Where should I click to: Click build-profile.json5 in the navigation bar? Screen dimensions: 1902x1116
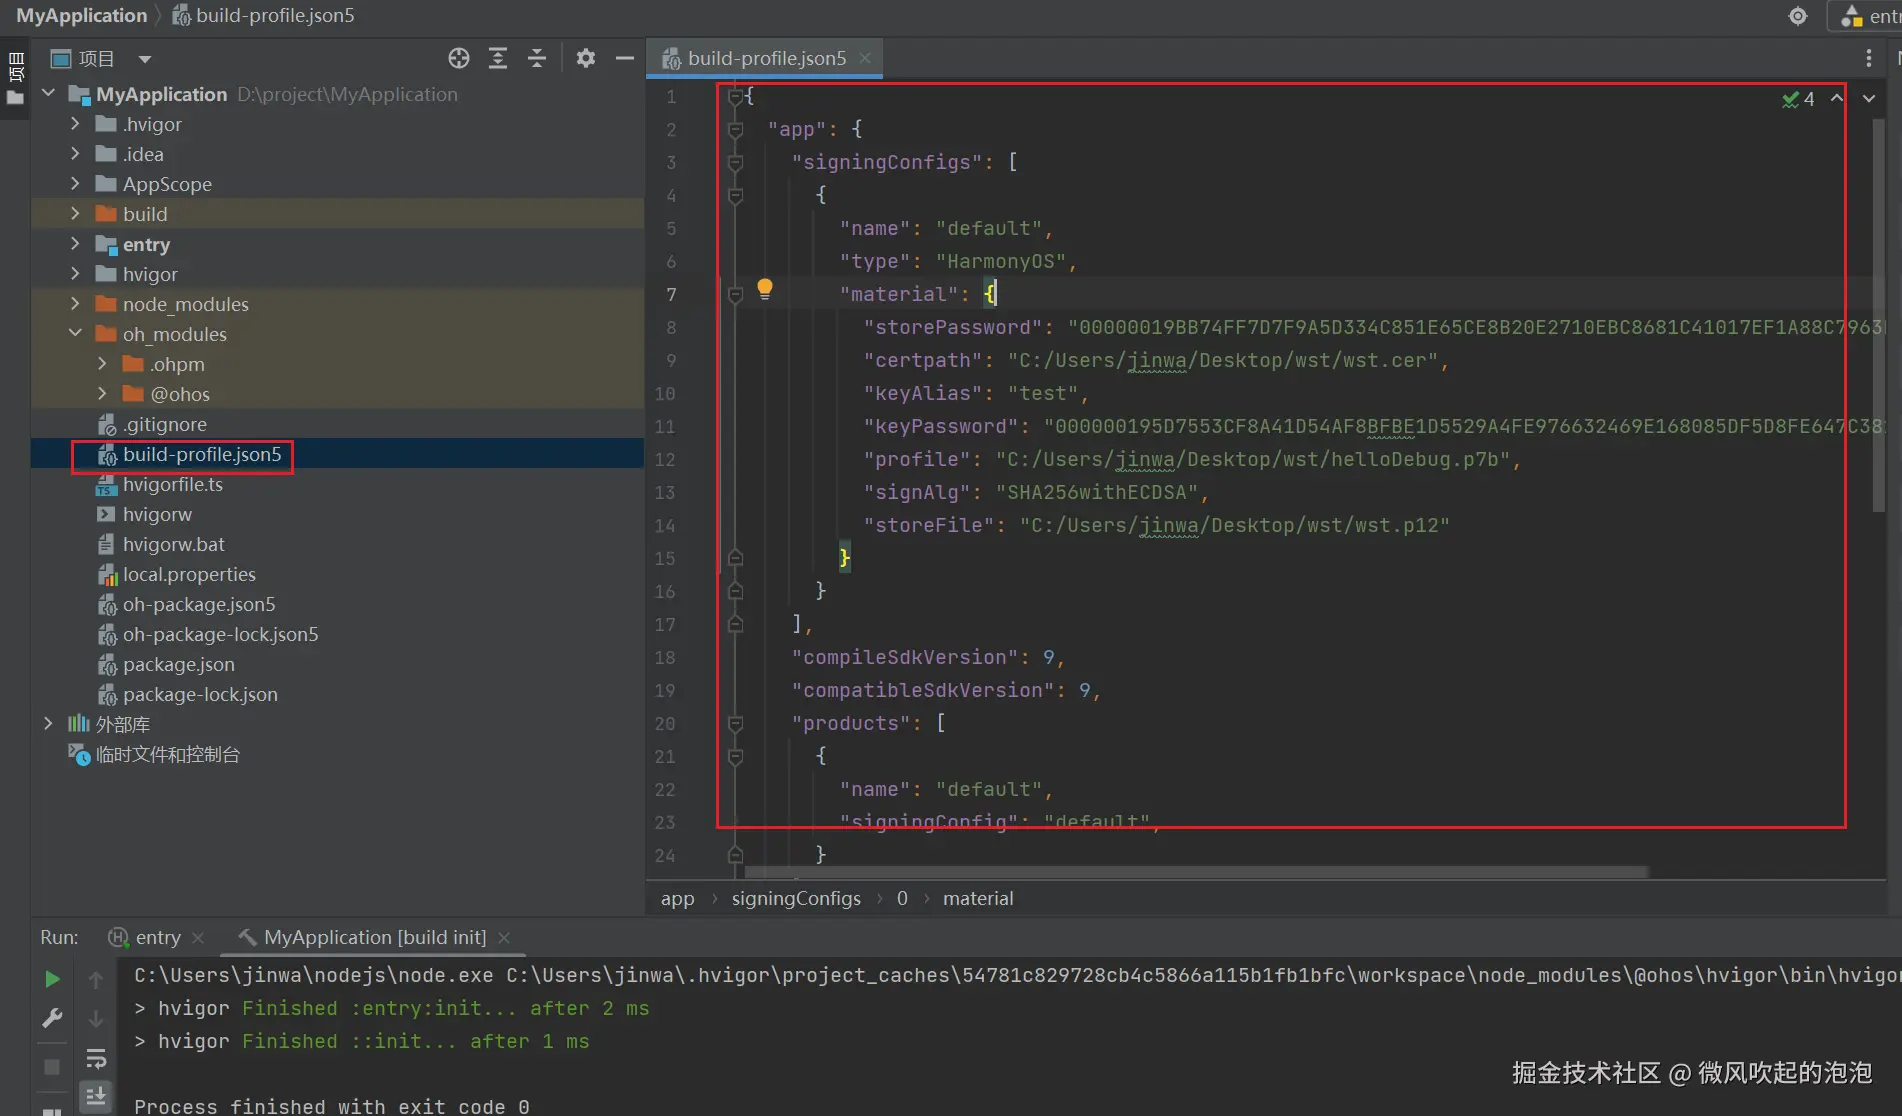tap(264, 16)
